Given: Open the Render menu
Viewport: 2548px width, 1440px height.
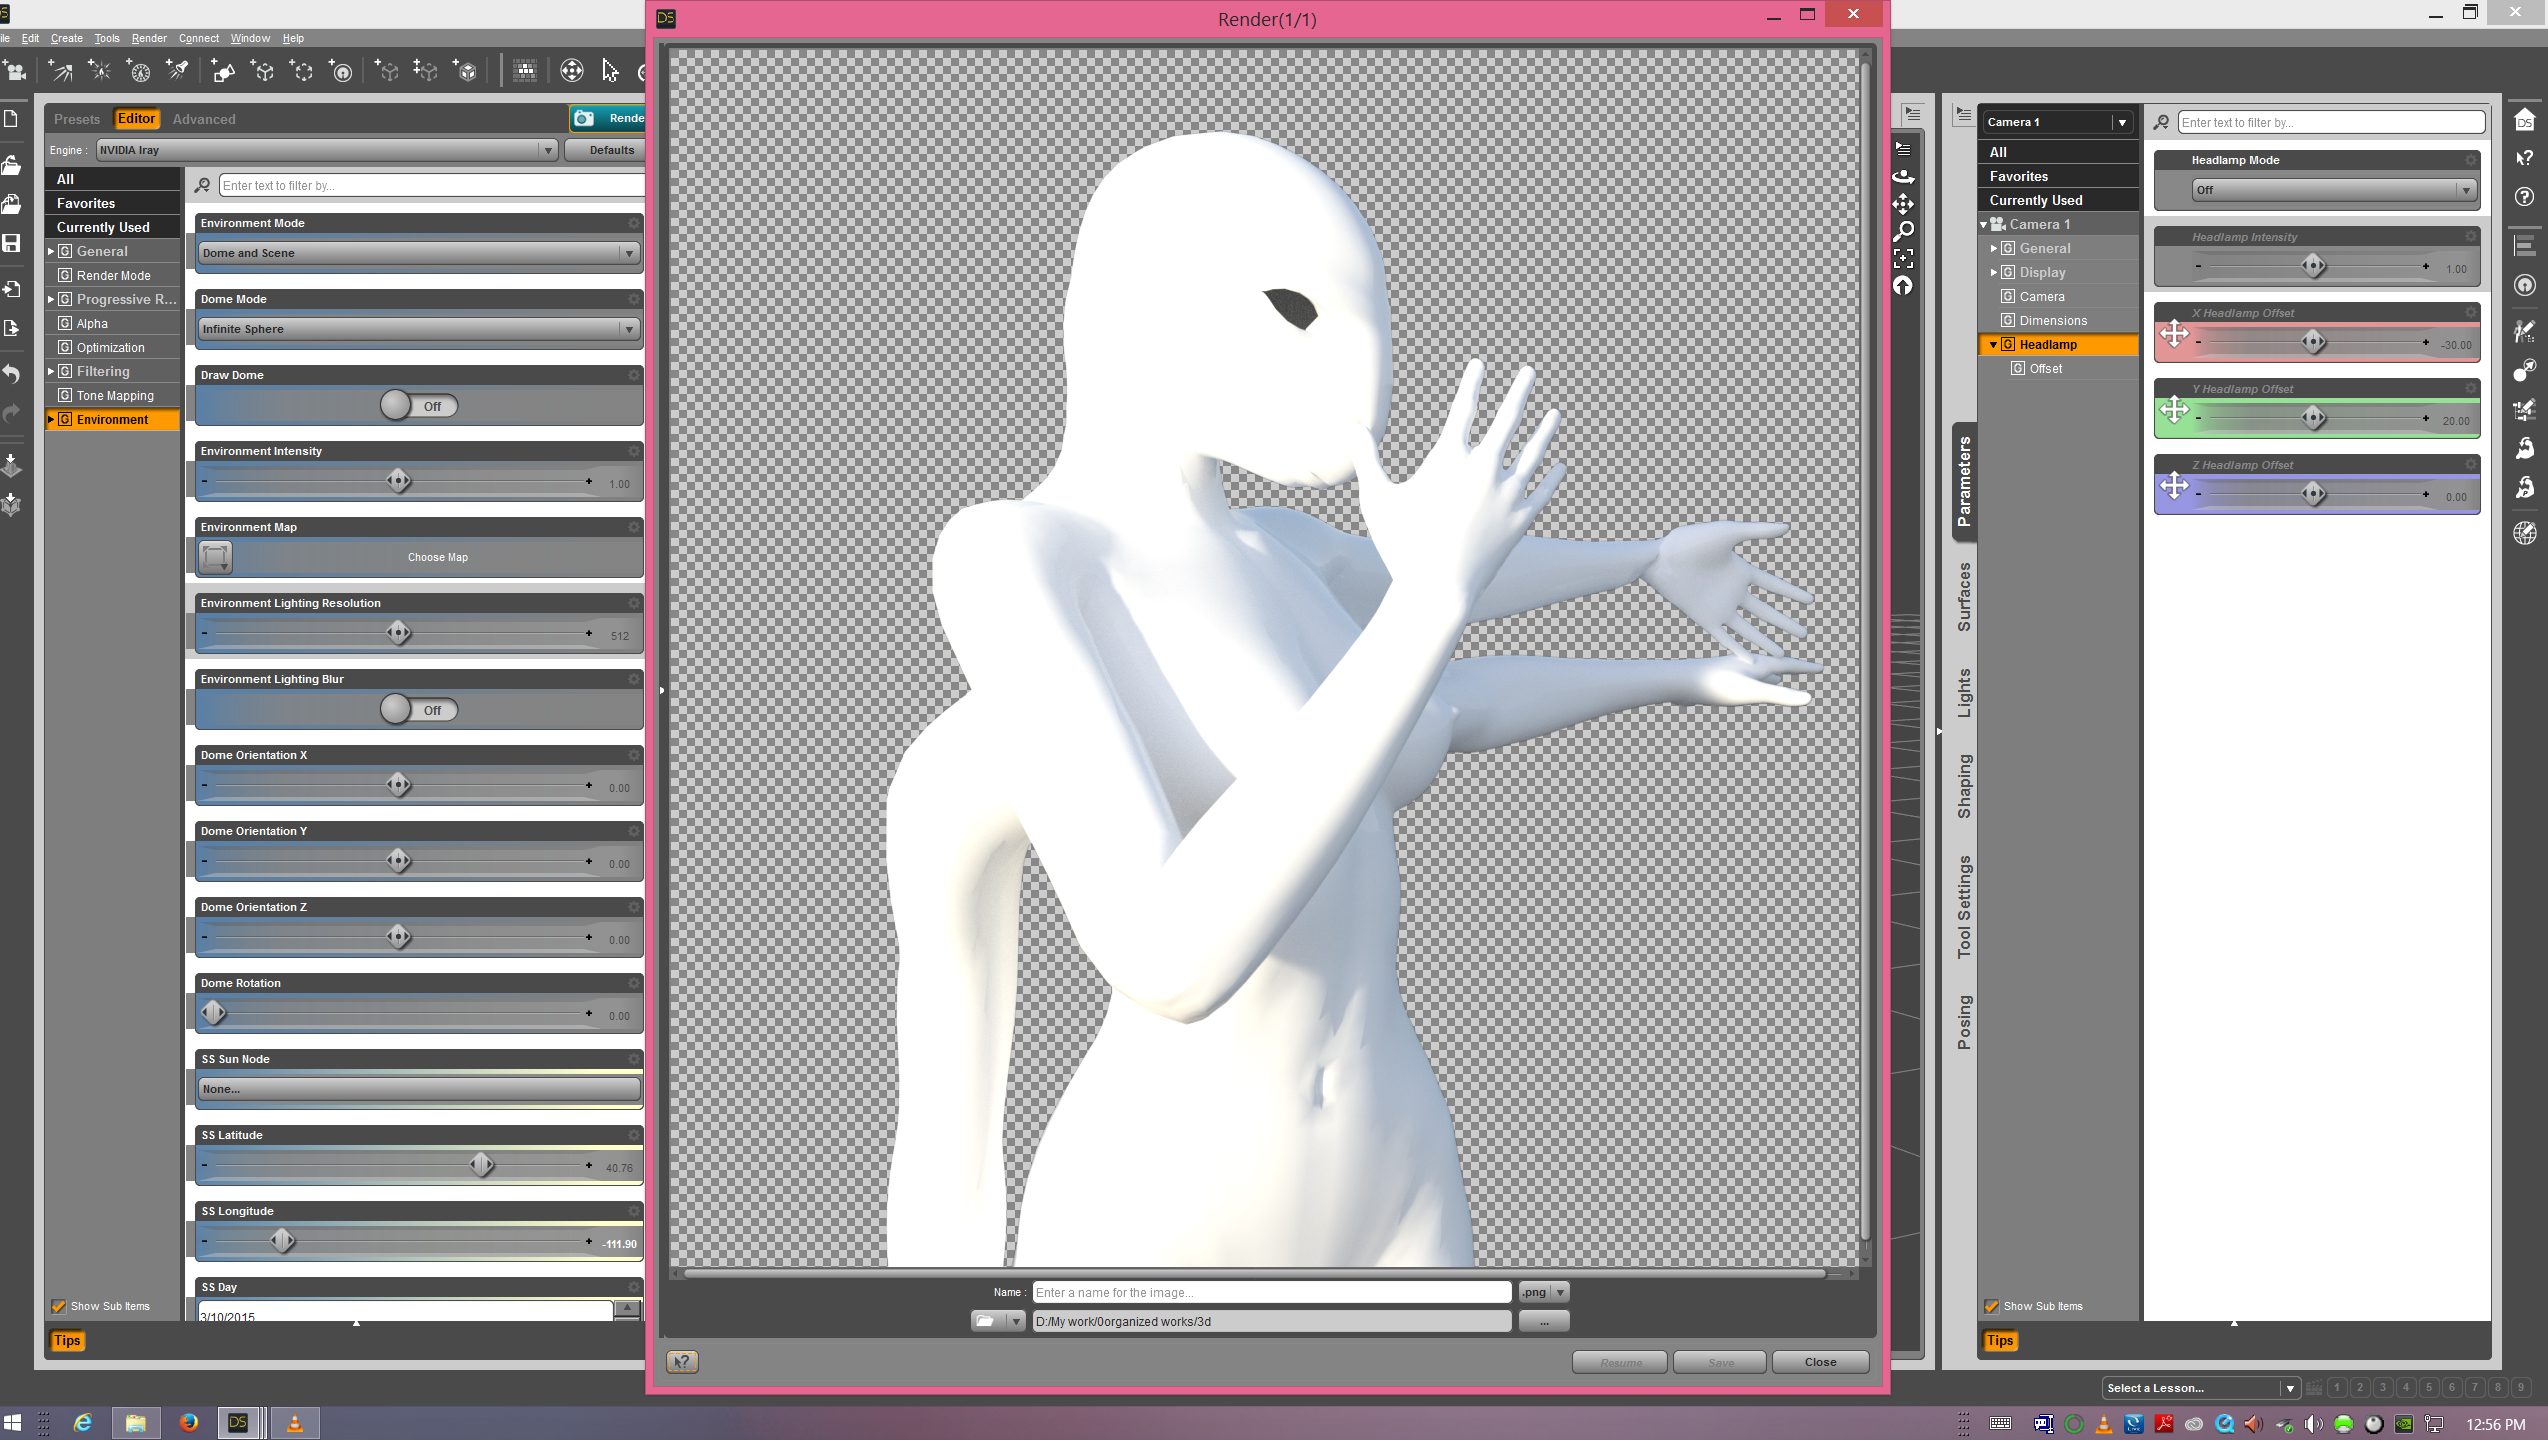Looking at the screenshot, I should point(149,38).
